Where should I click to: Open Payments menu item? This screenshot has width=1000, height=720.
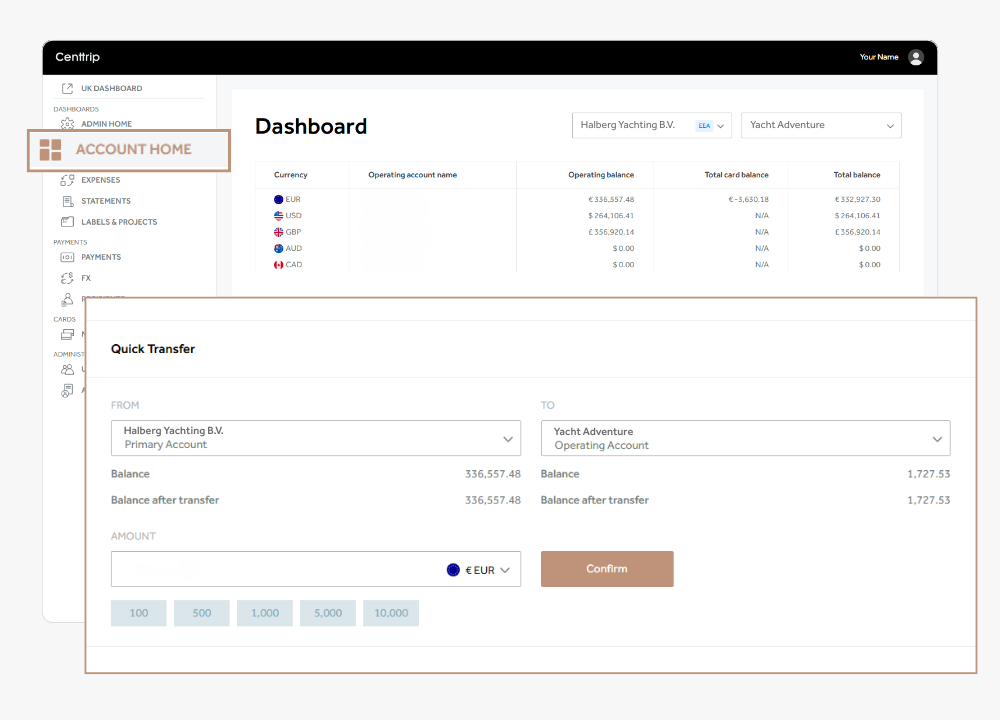coord(101,258)
